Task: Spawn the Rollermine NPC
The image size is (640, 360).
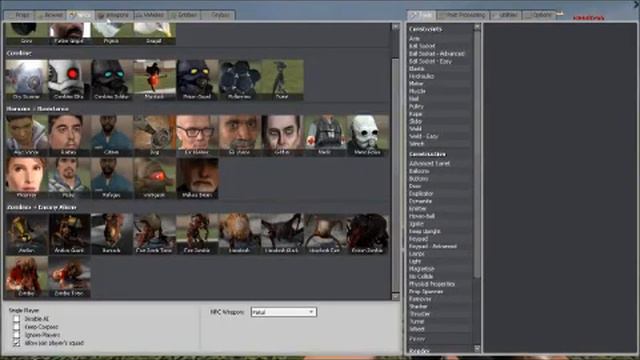Action: click(239, 80)
